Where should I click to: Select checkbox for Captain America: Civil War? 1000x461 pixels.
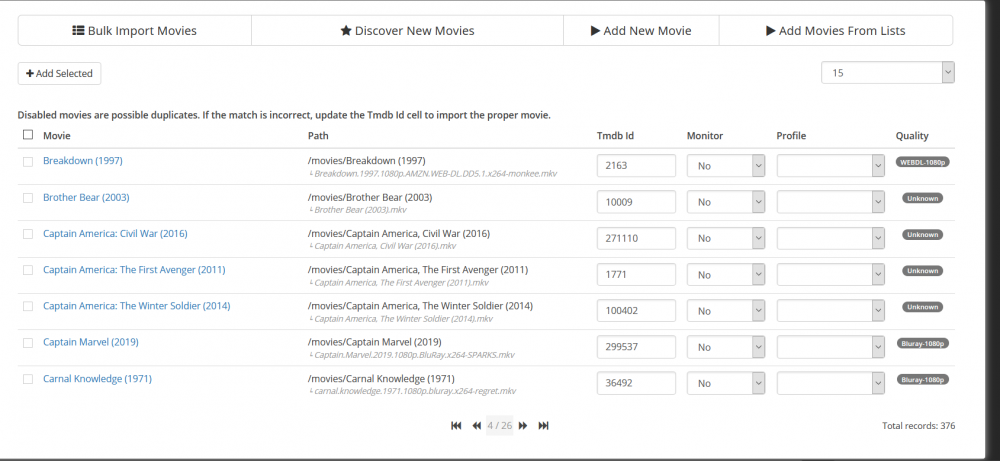click(28, 234)
